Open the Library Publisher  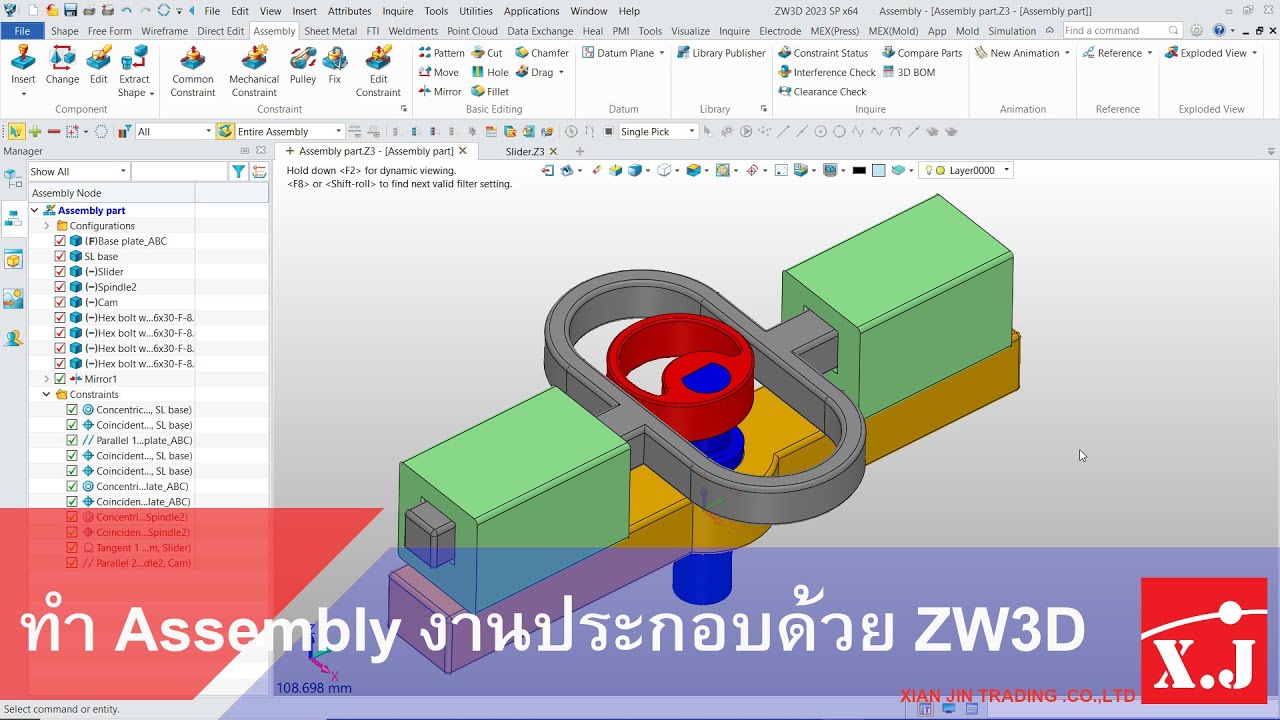click(x=721, y=53)
